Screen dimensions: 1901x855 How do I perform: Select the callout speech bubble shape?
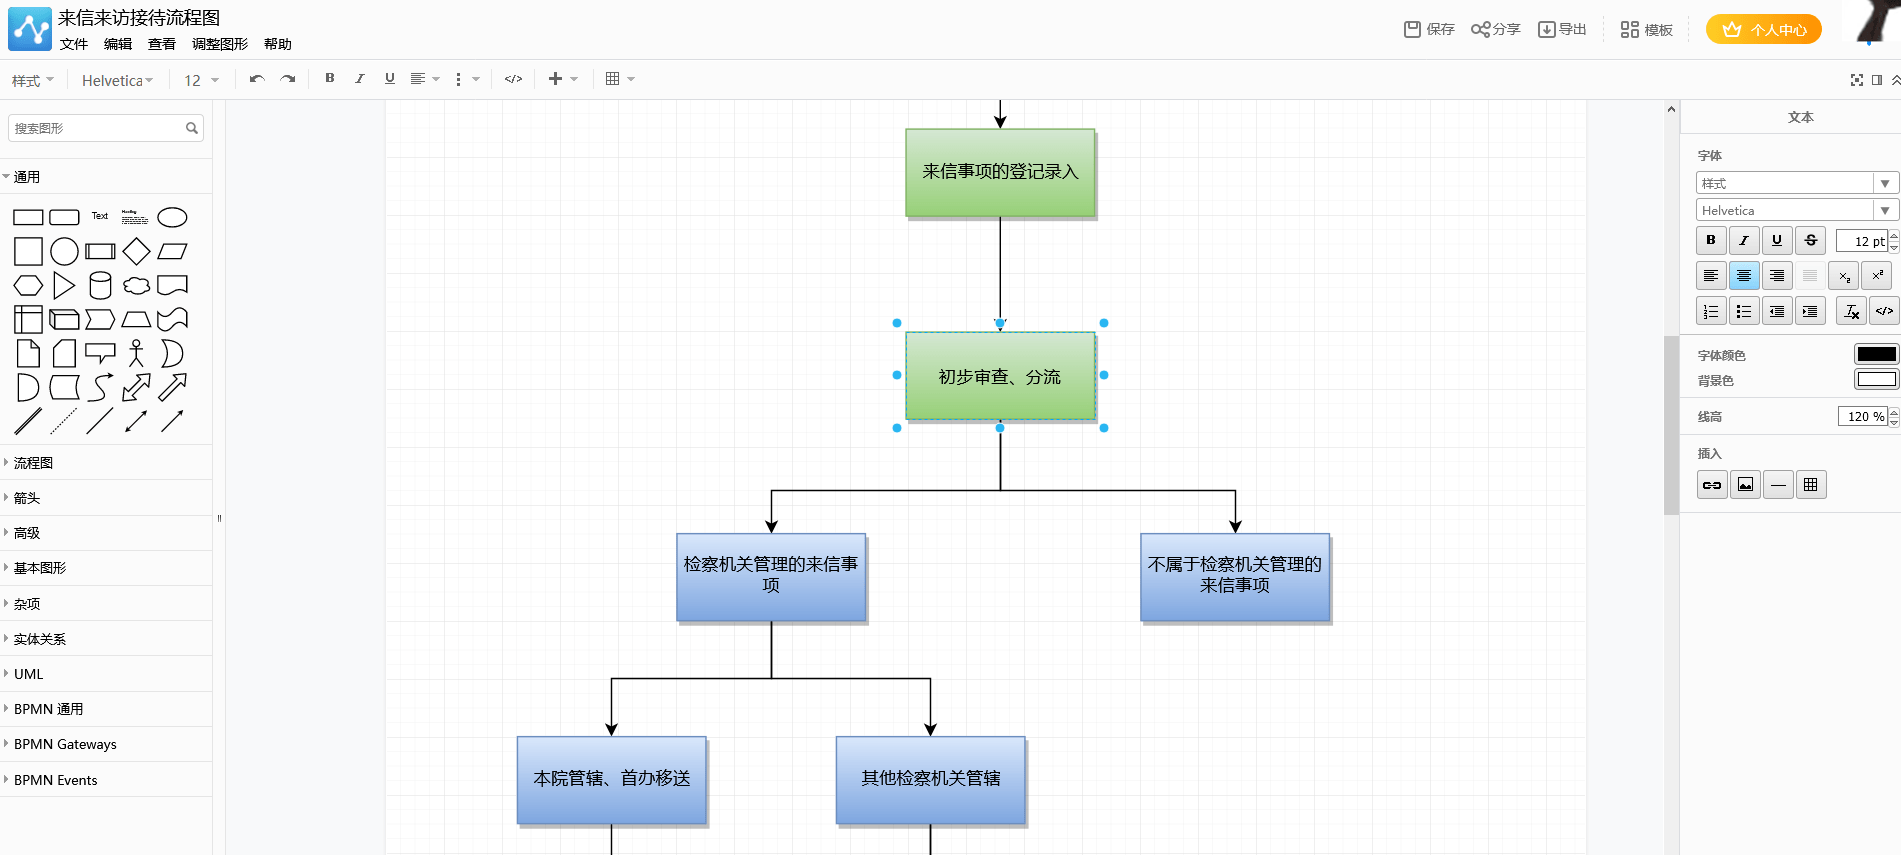[100, 353]
